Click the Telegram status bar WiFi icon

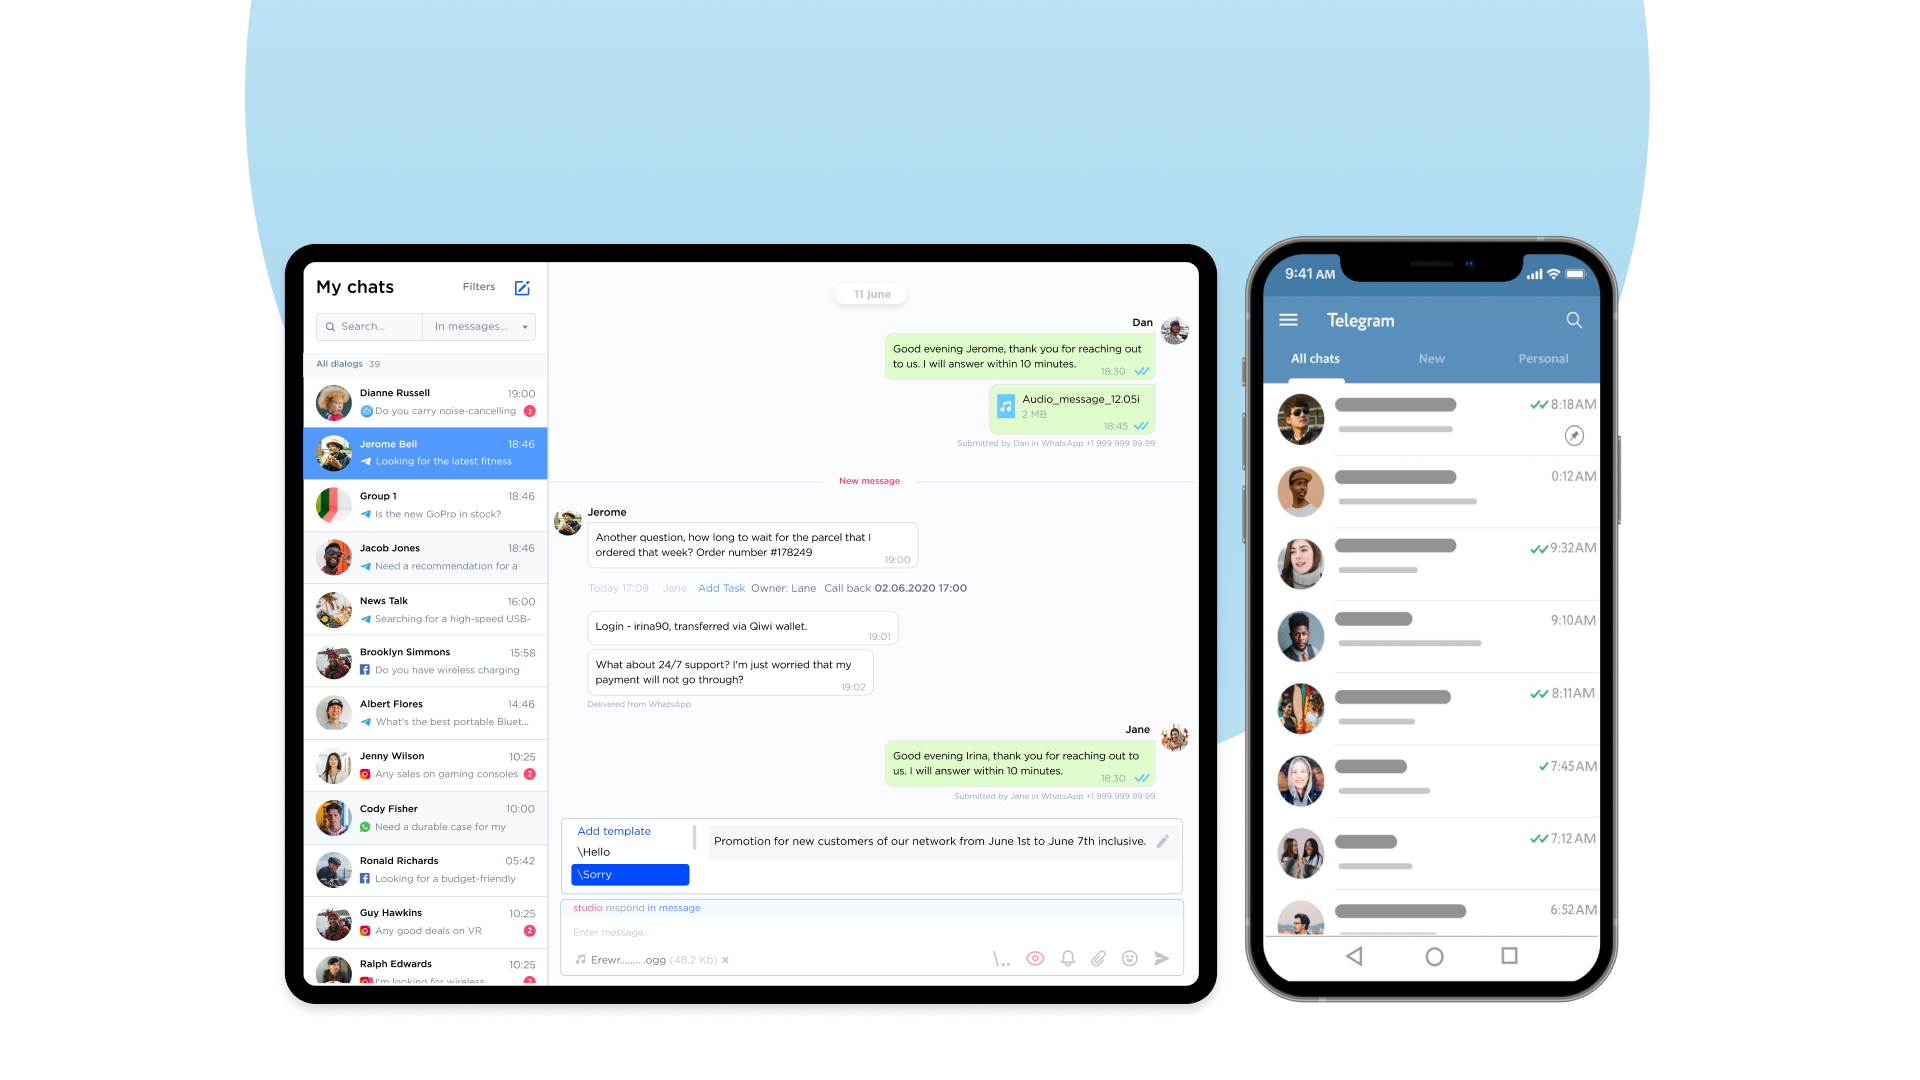[x=1547, y=273]
